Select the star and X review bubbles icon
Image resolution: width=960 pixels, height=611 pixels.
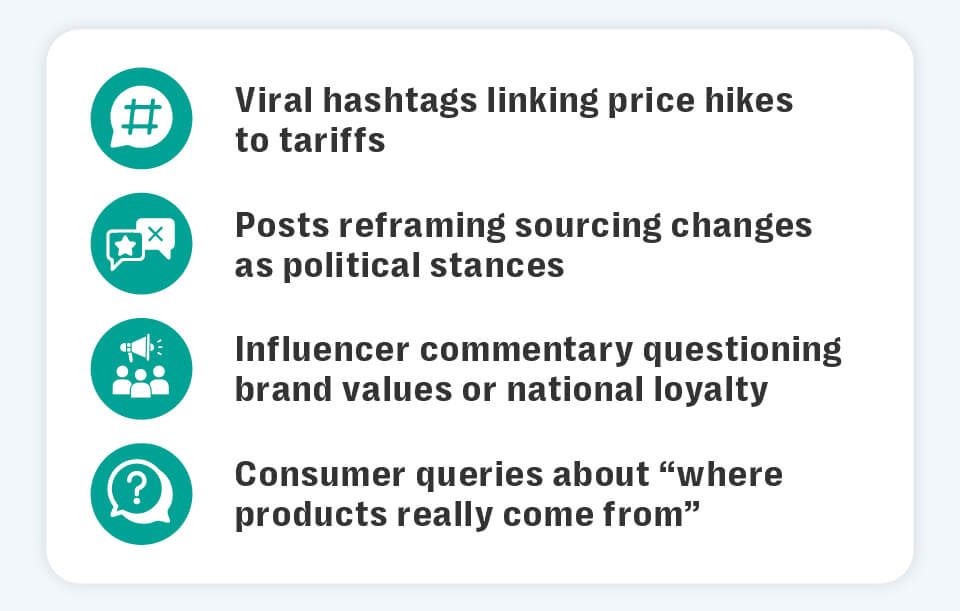141,243
